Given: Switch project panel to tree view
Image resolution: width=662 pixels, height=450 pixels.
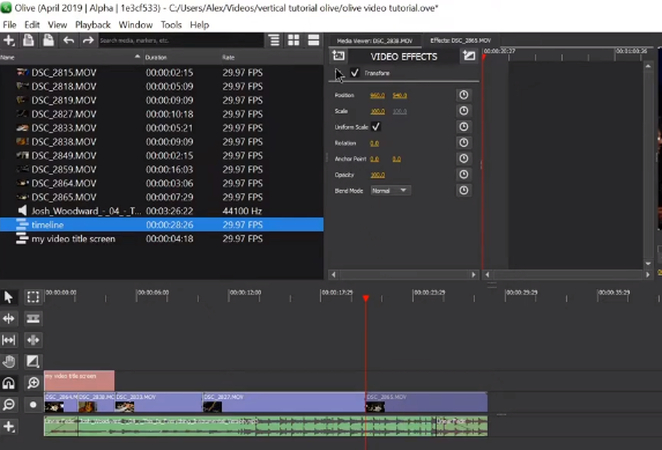Looking at the screenshot, I should 274,41.
